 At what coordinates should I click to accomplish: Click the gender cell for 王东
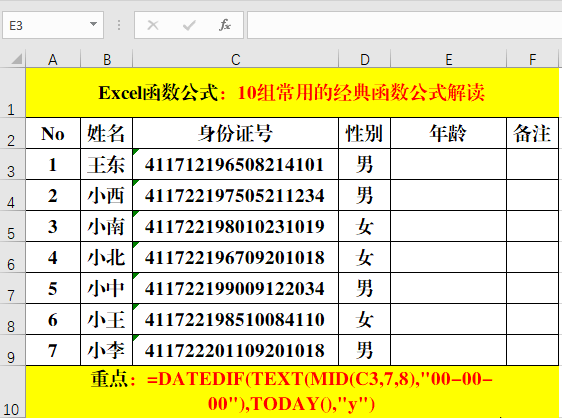pyautogui.click(x=365, y=164)
